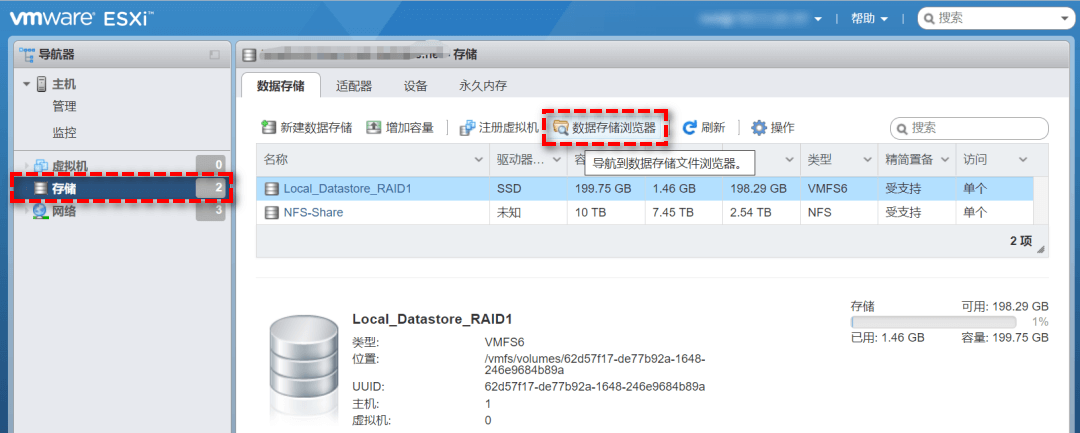Open the 操作 (Actions) gear menu
This screenshot has height=433, width=1080.
[x=759, y=128]
